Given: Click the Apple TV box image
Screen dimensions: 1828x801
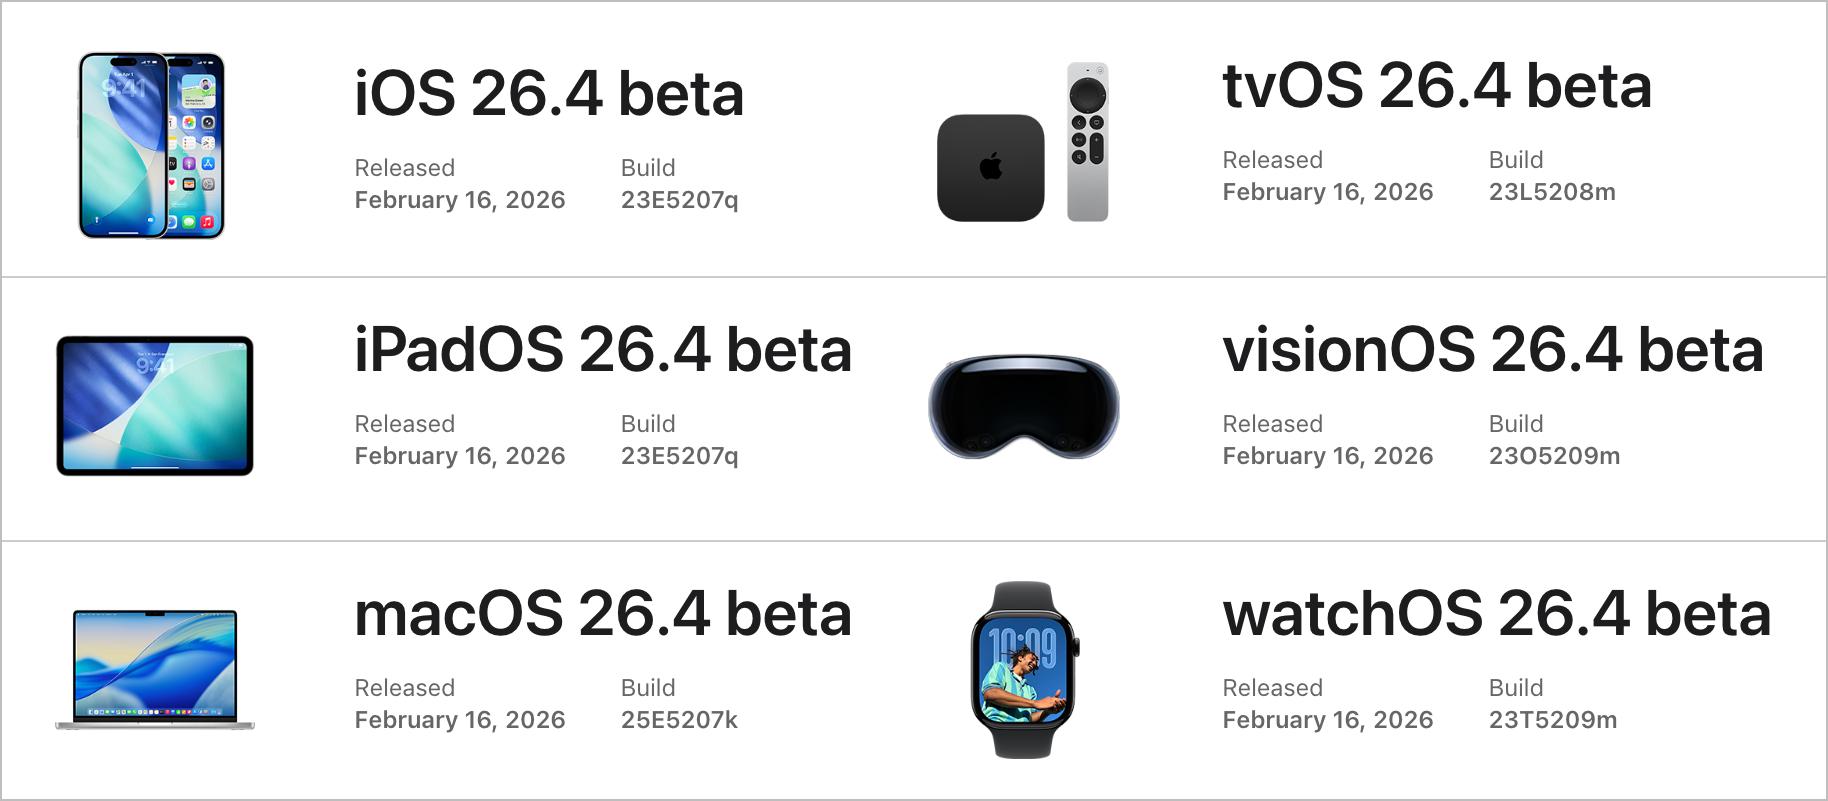Looking at the screenshot, I should [990, 168].
